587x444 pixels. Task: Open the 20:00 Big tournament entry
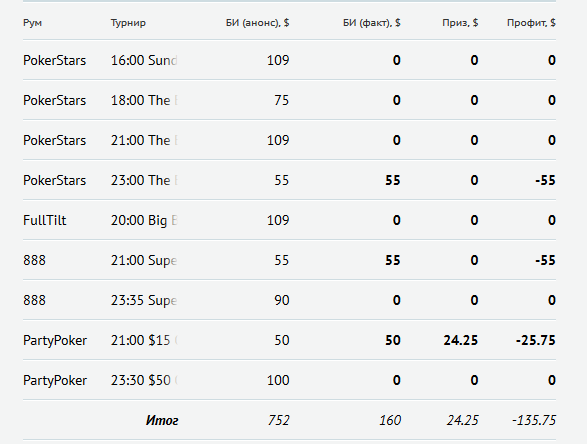click(x=144, y=221)
